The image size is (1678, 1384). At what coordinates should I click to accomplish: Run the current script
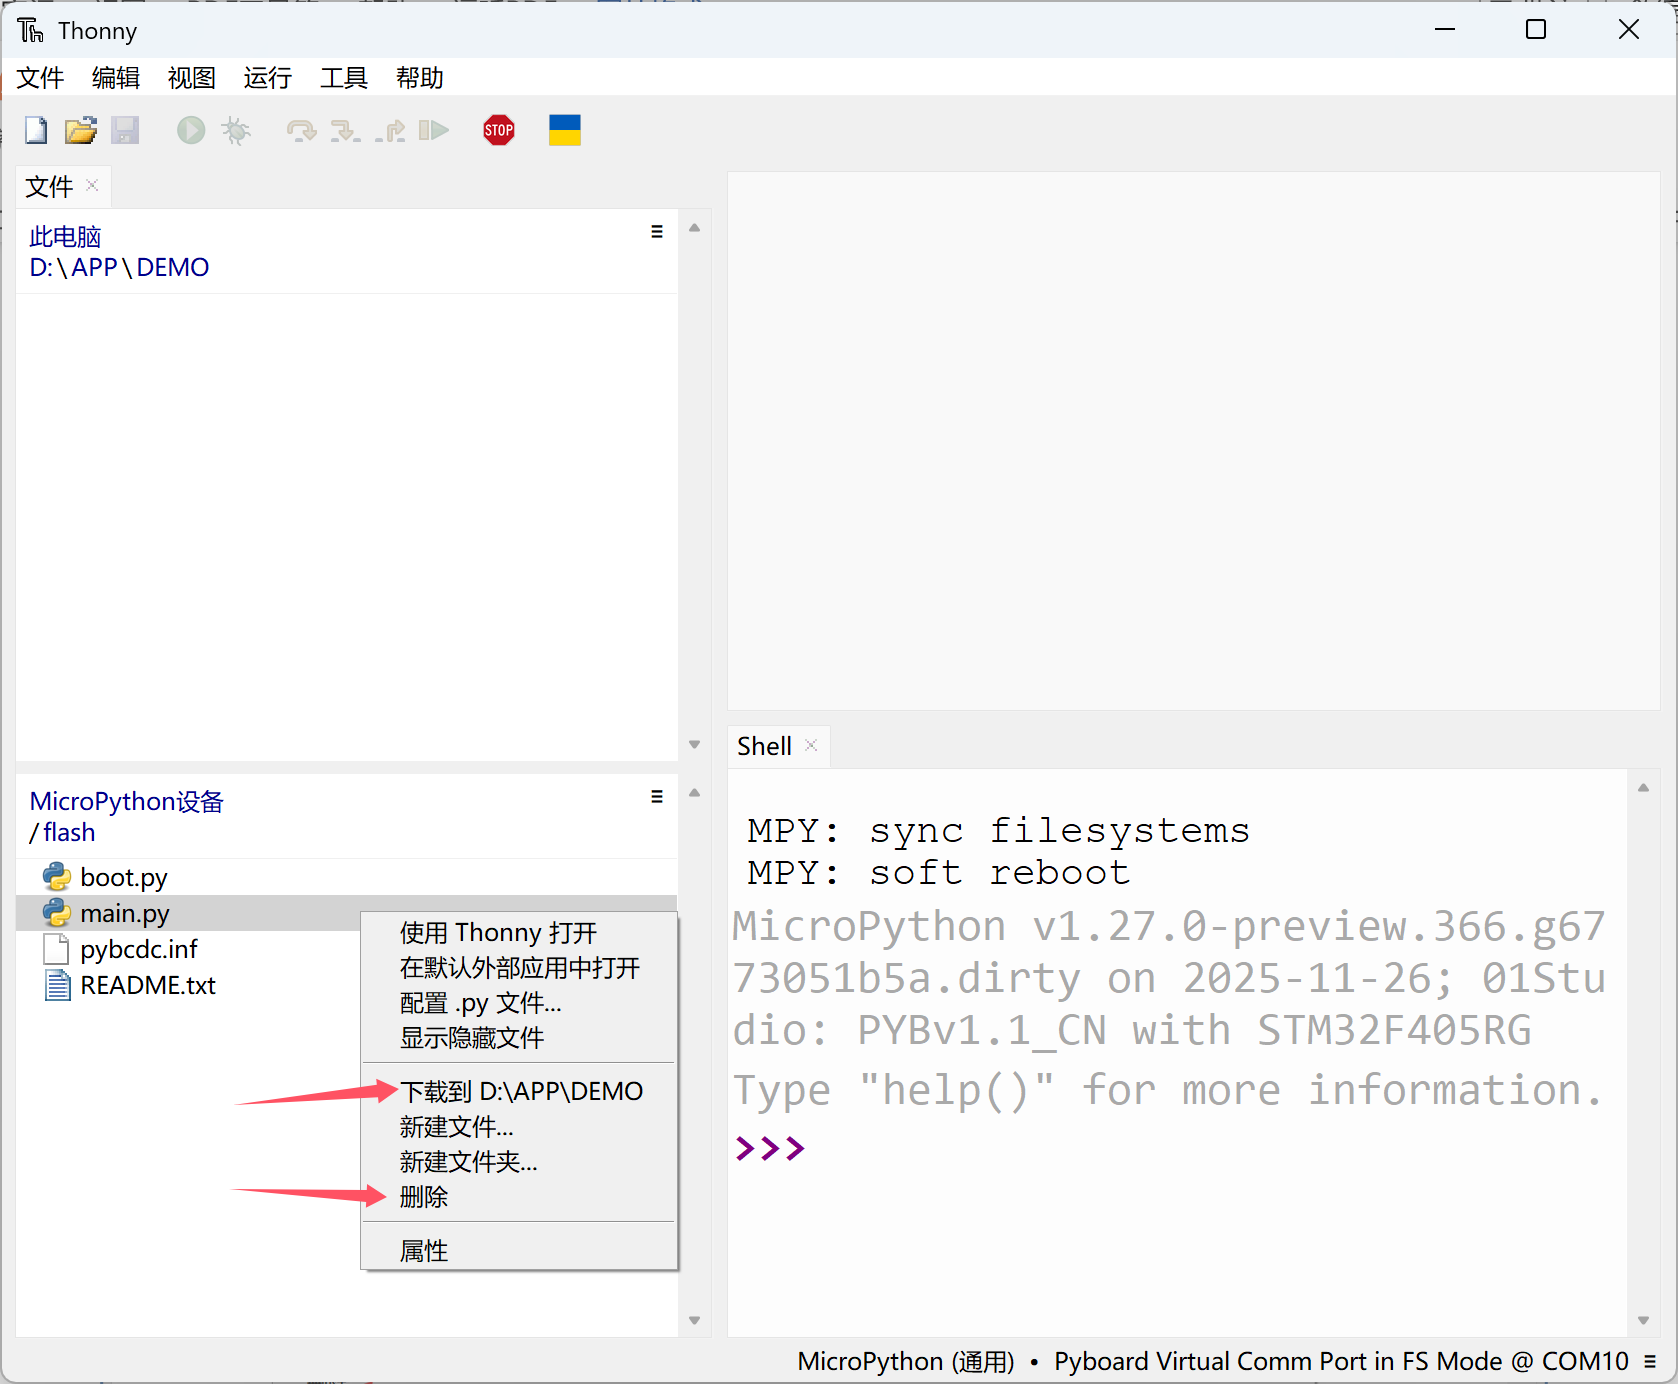[x=190, y=130]
